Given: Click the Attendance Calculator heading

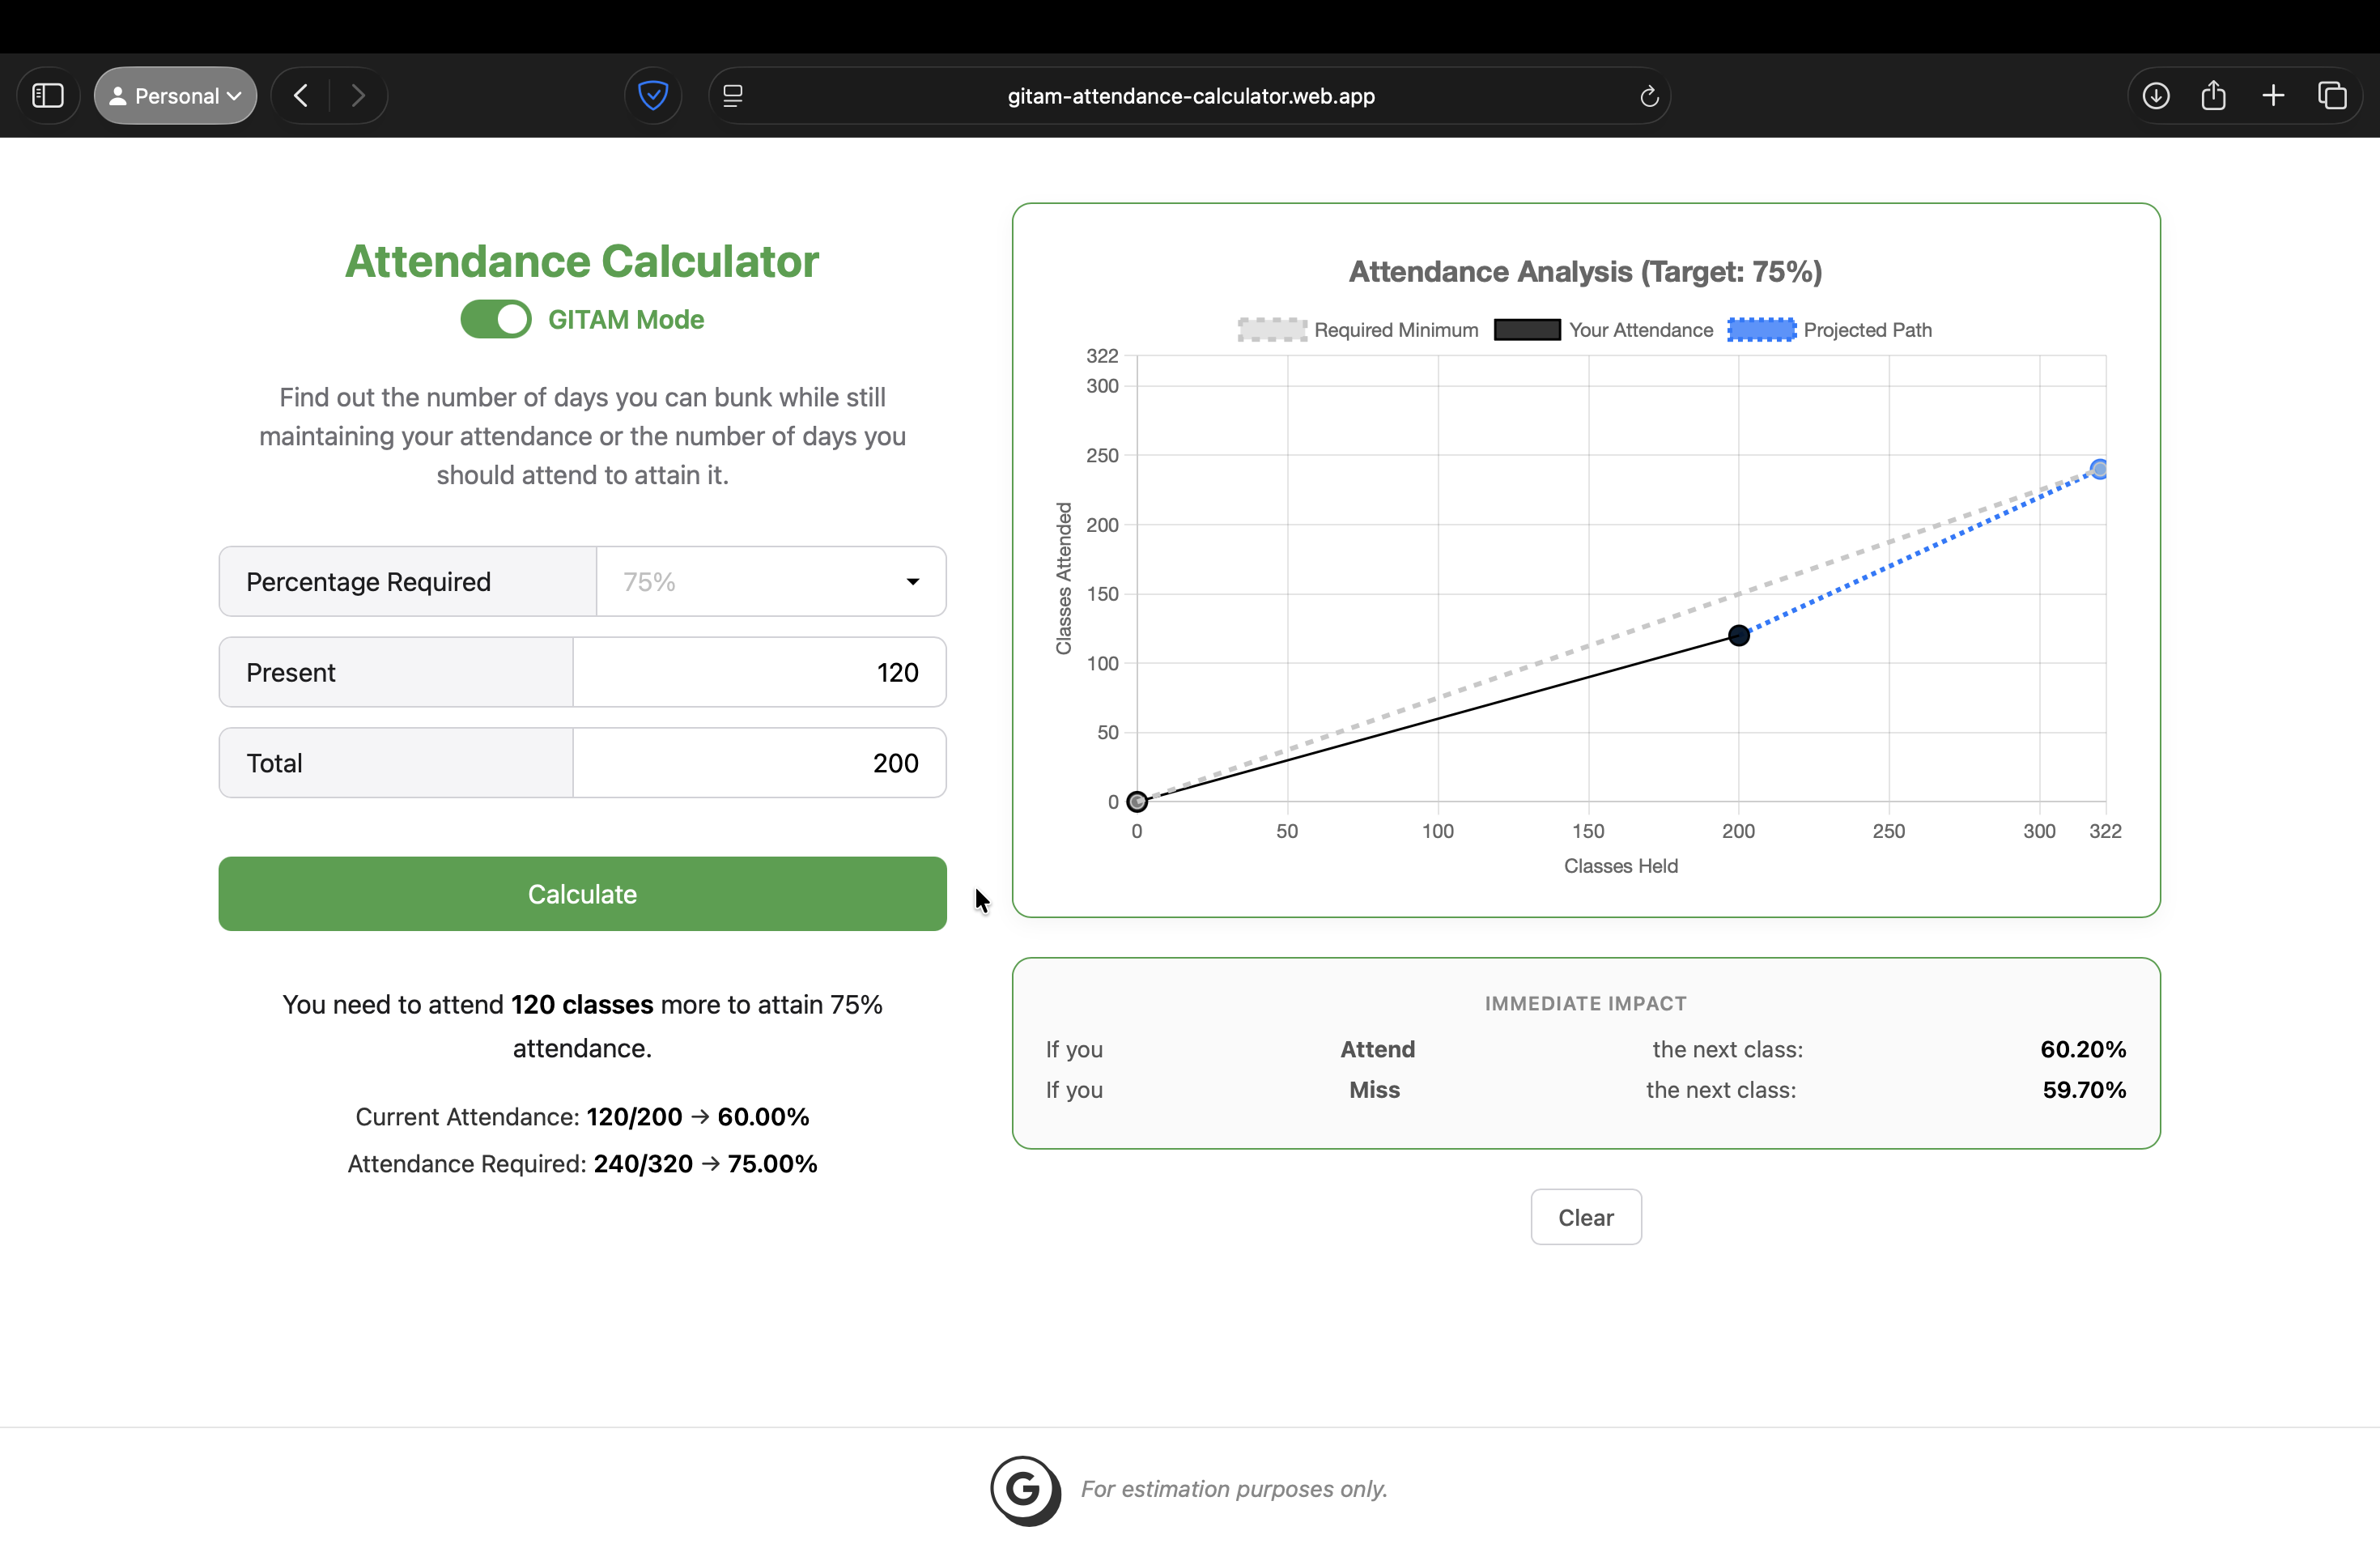Looking at the screenshot, I should pos(582,261).
